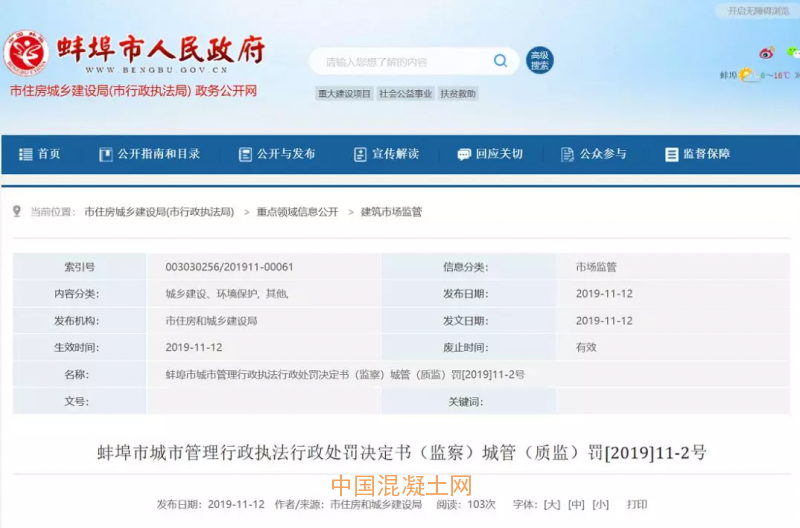
Task: Open 监督保障 navigation item
Action: 697,154
